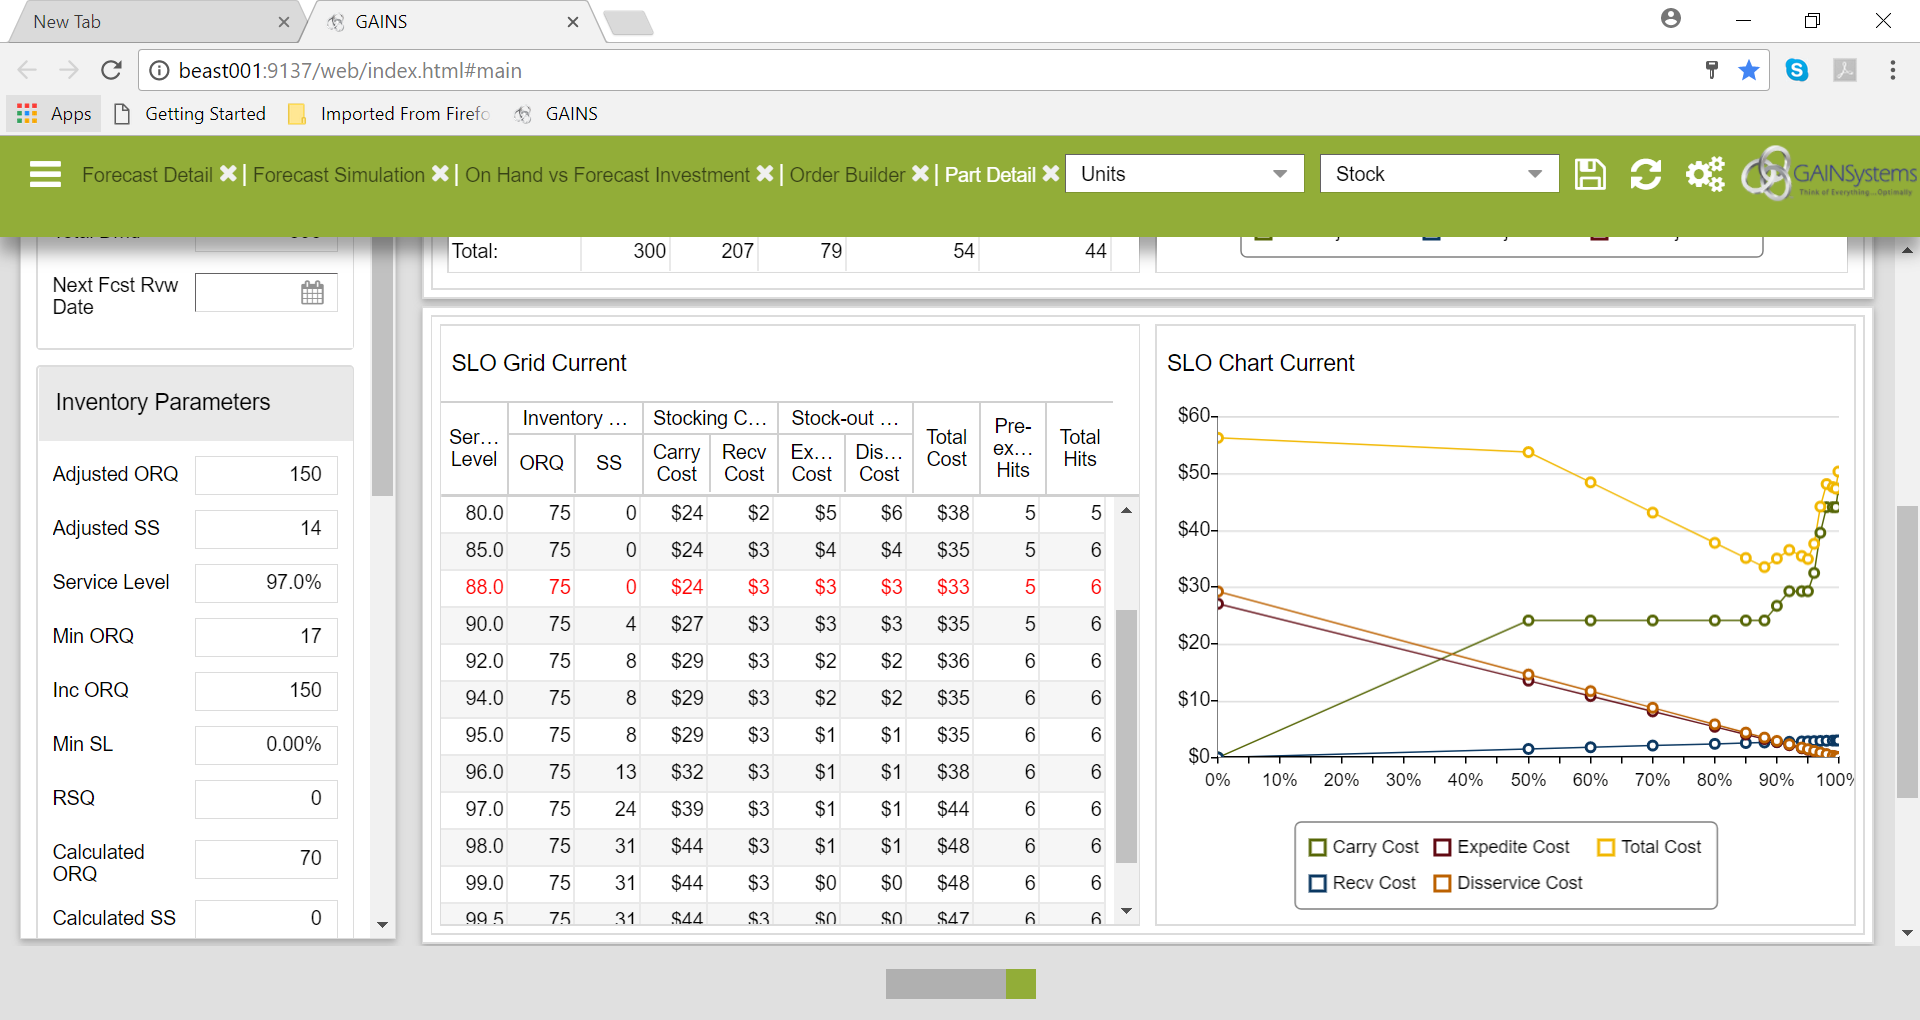
Task: Open the settings gears icon
Action: (x=1704, y=173)
